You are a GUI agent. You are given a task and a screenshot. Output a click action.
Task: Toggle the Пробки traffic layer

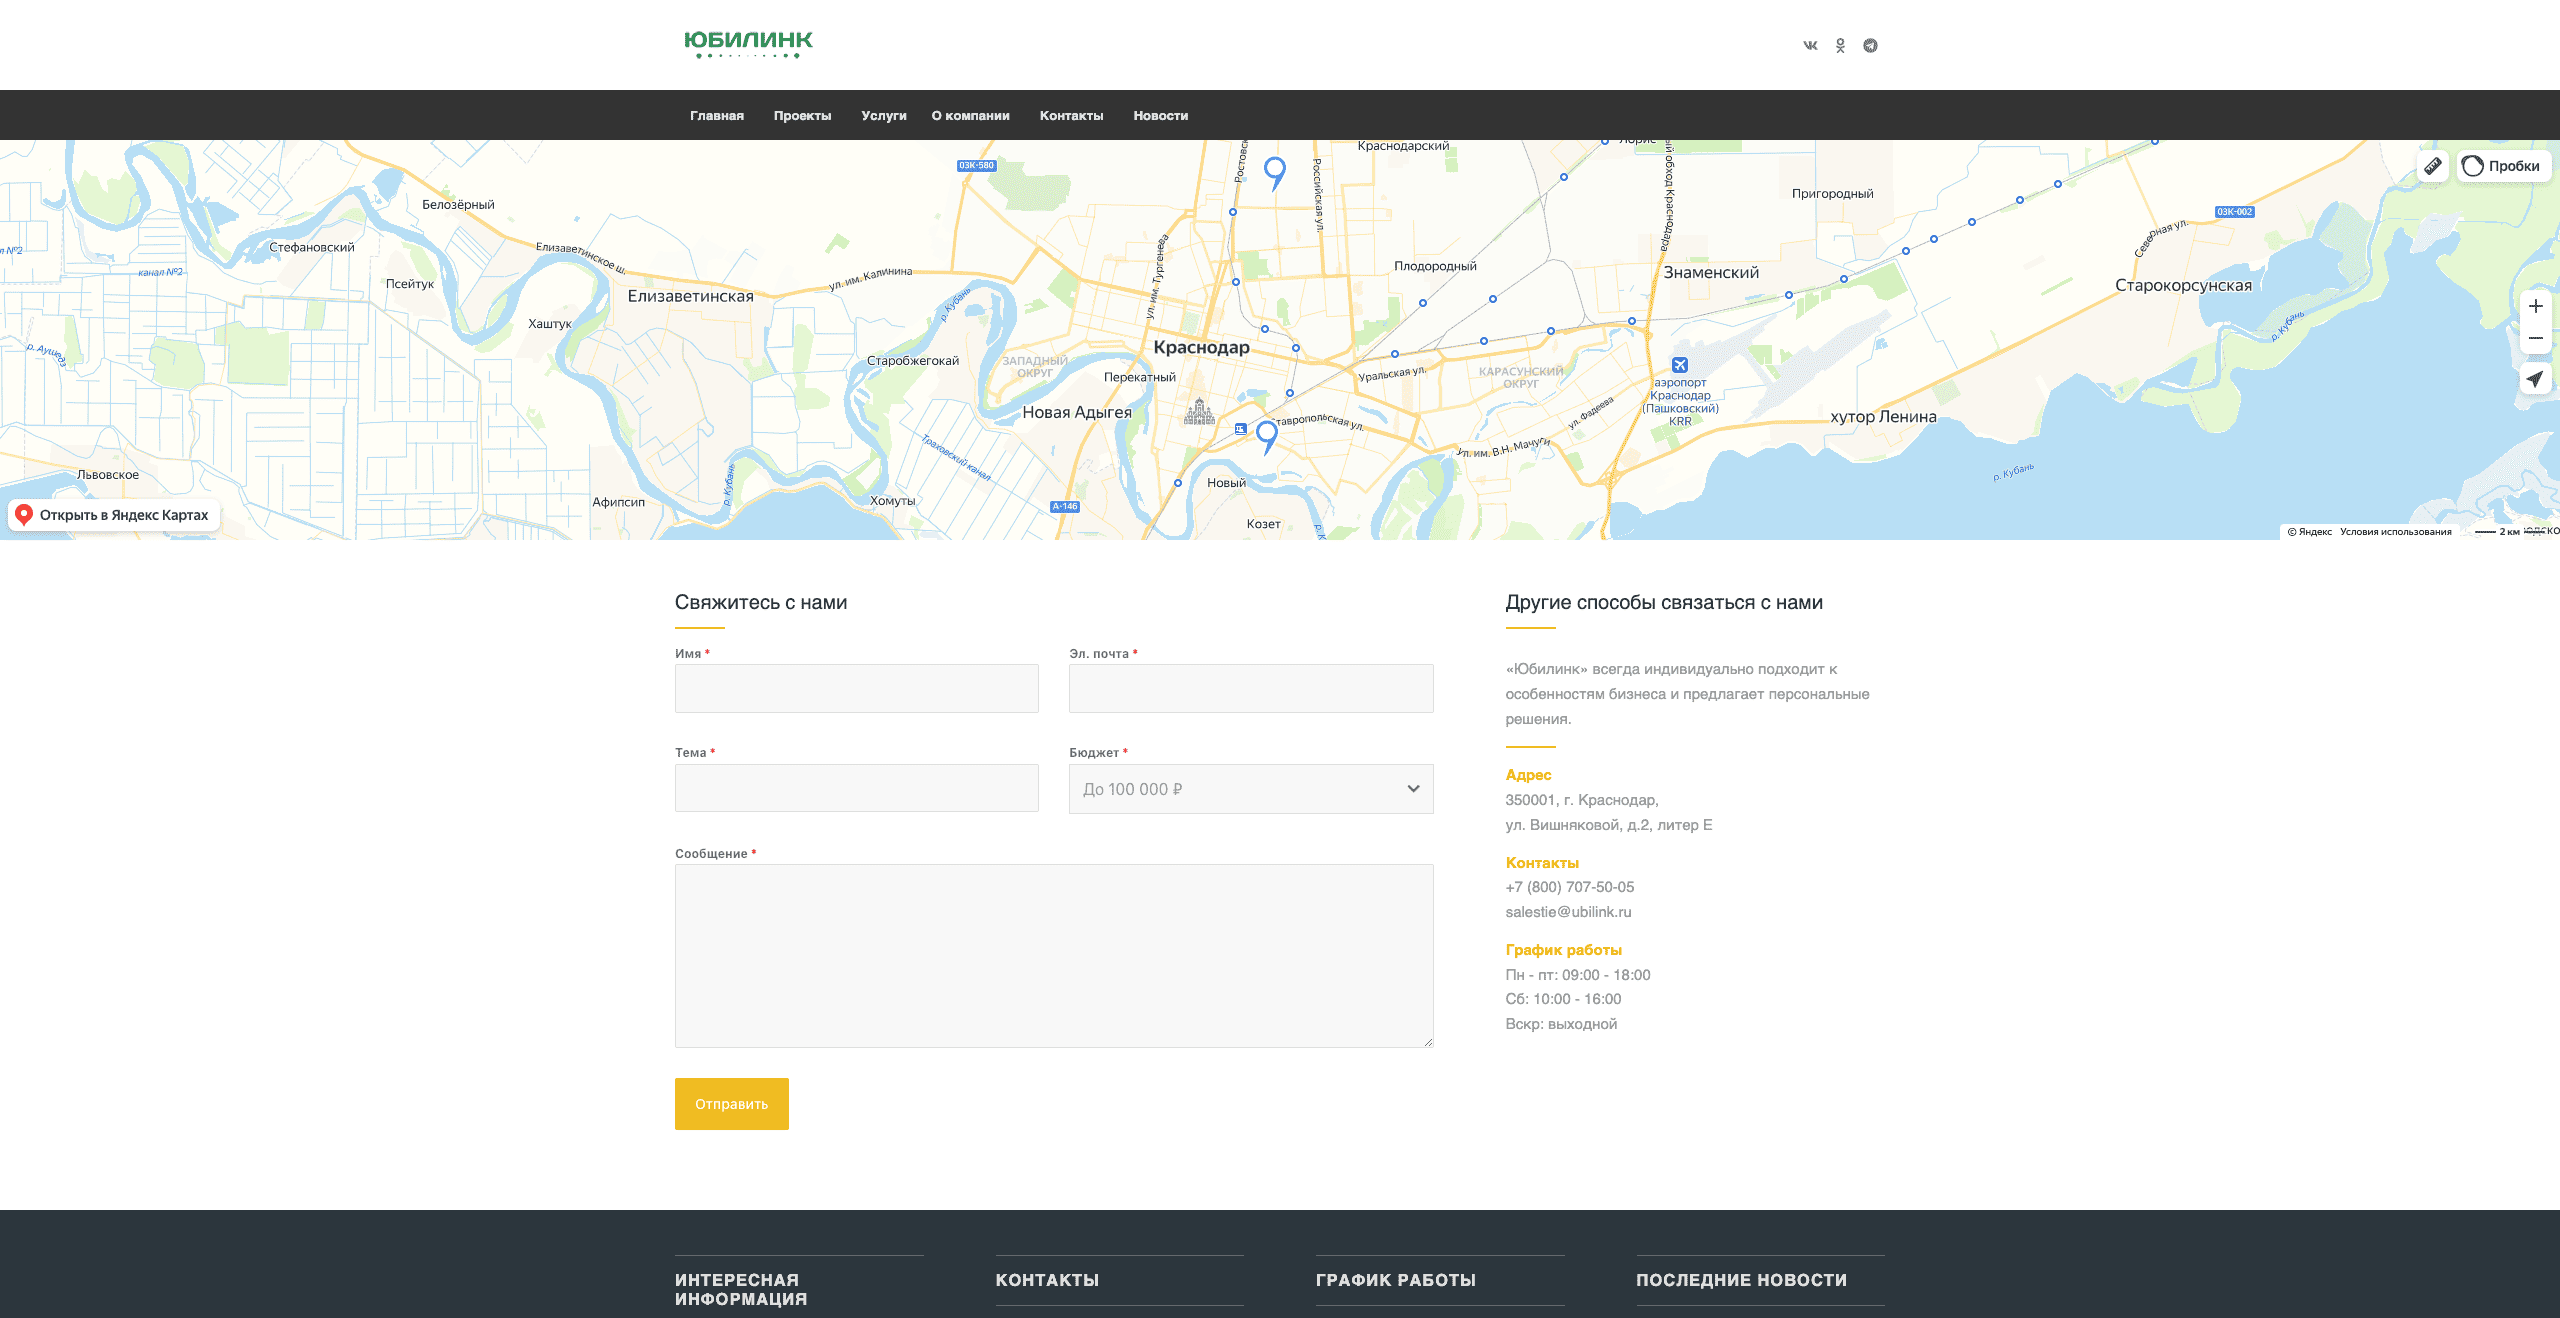pos(2503,166)
